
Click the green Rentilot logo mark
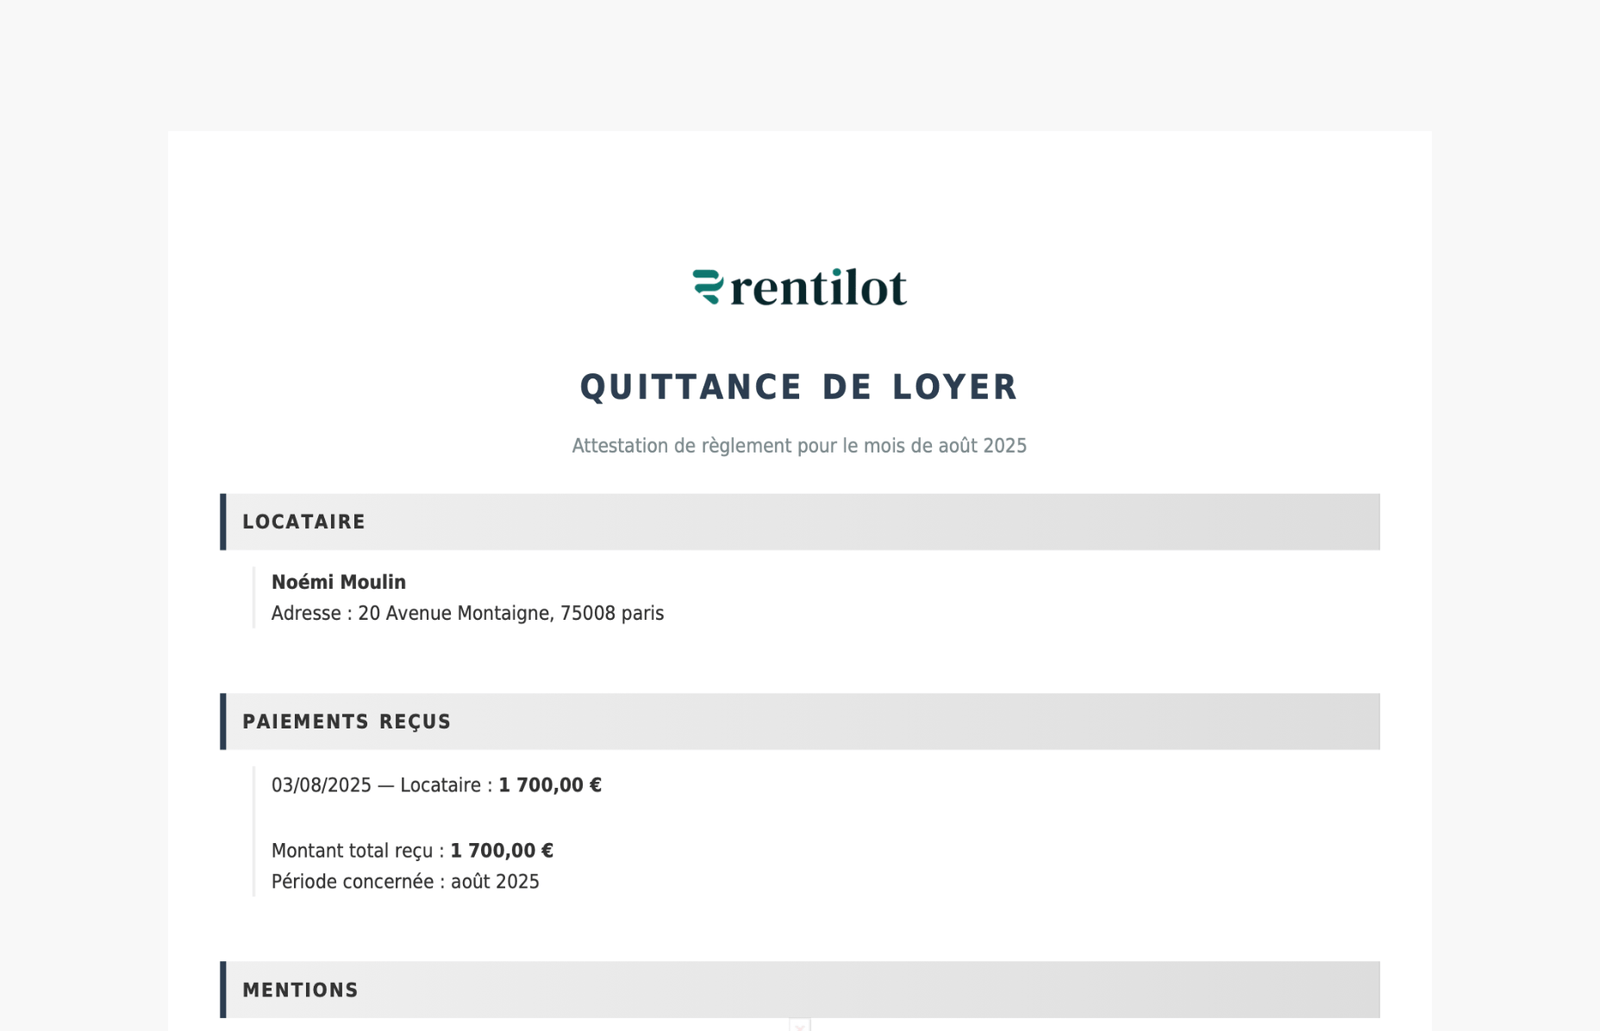708,287
